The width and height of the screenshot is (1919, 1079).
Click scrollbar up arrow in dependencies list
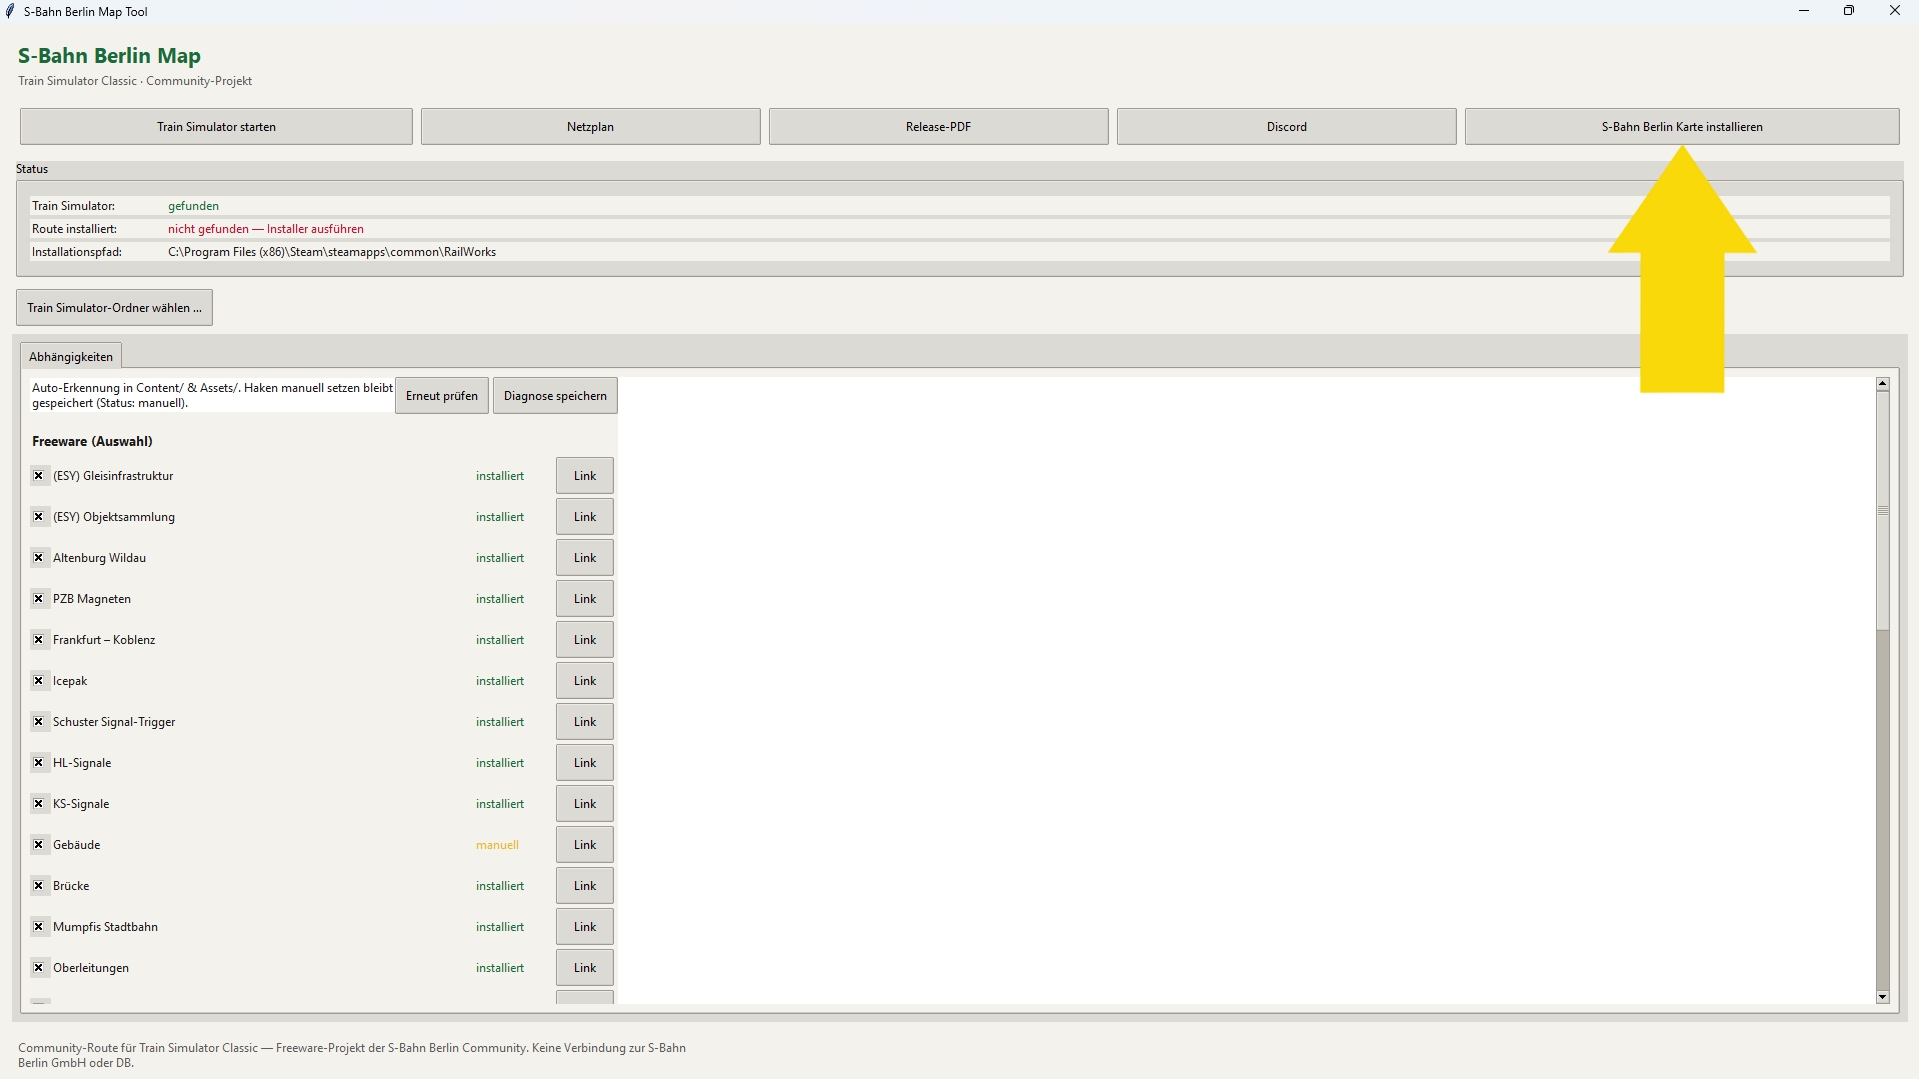tap(1883, 384)
